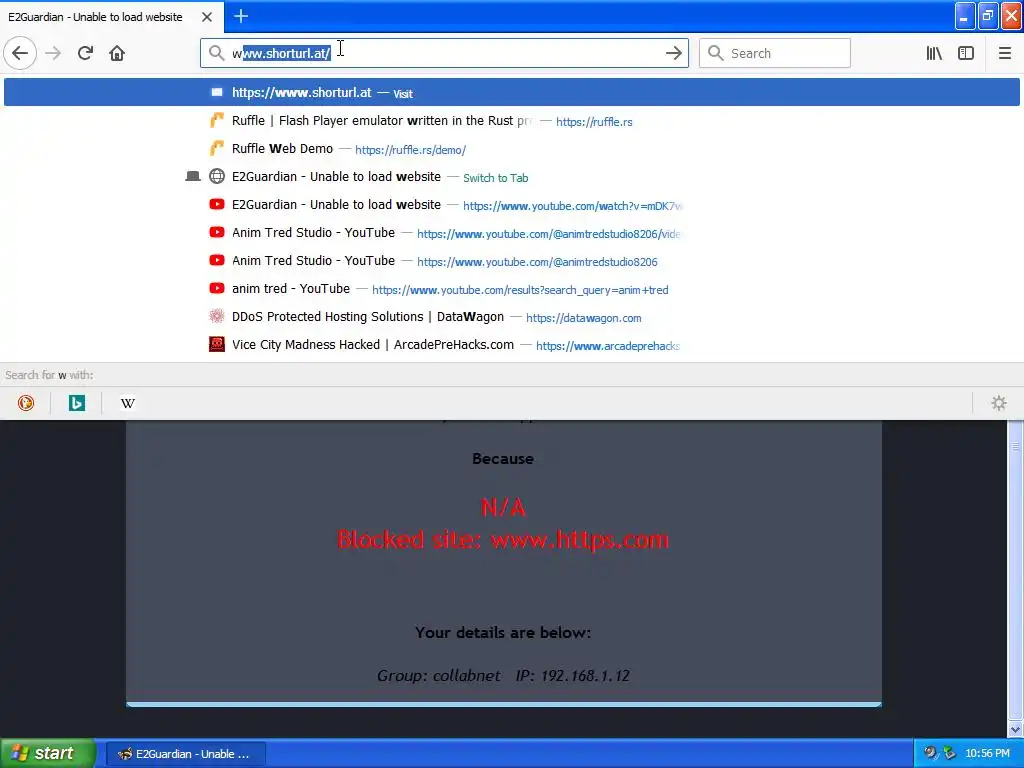Viewport: 1024px width, 768px height.
Task: Select Ruffle Web Demo suggestion
Action: point(511,148)
